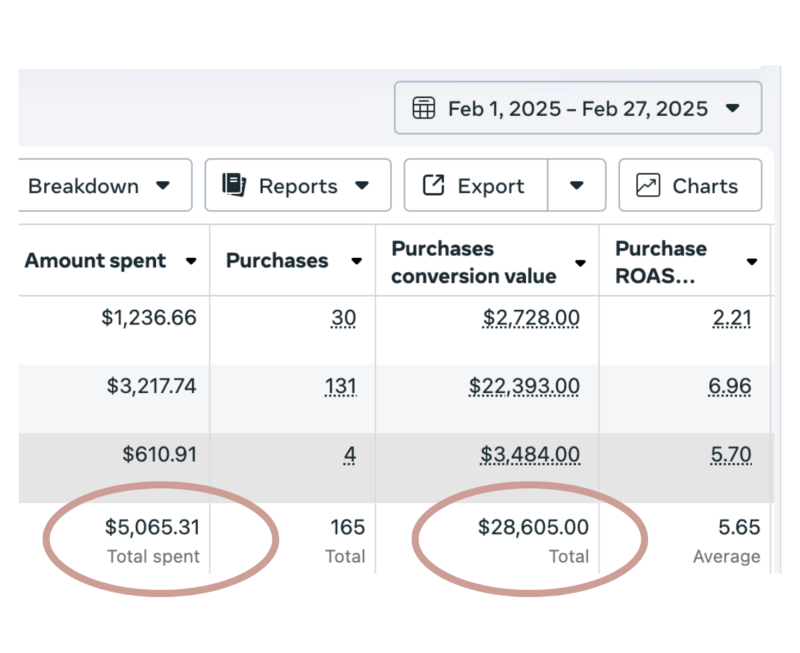The image size is (800, 653).
Task: Expand the Breakdown dropdown
Action: tap(105, 185)
